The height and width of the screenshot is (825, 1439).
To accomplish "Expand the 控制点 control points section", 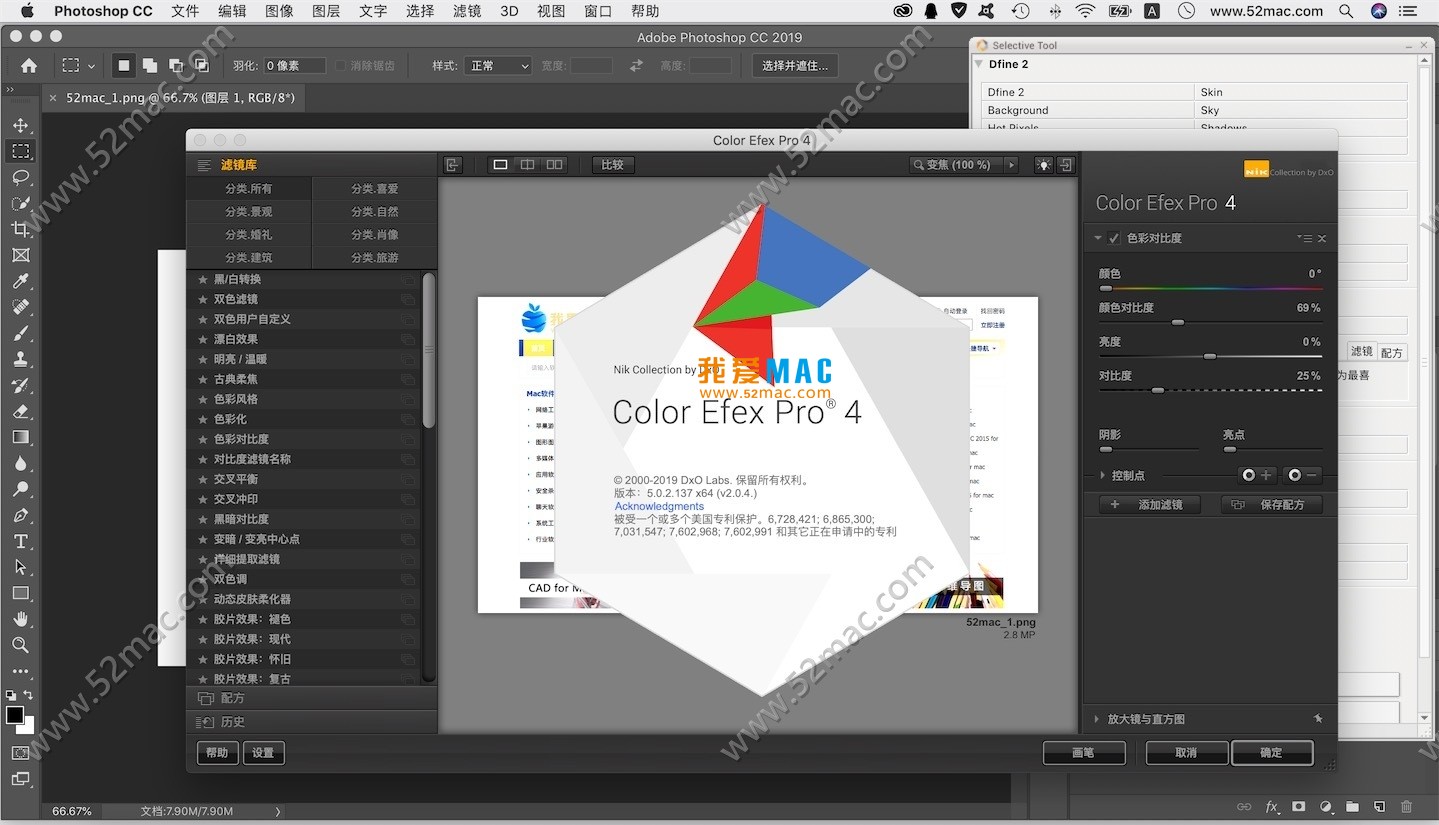I will (1103, 476).
